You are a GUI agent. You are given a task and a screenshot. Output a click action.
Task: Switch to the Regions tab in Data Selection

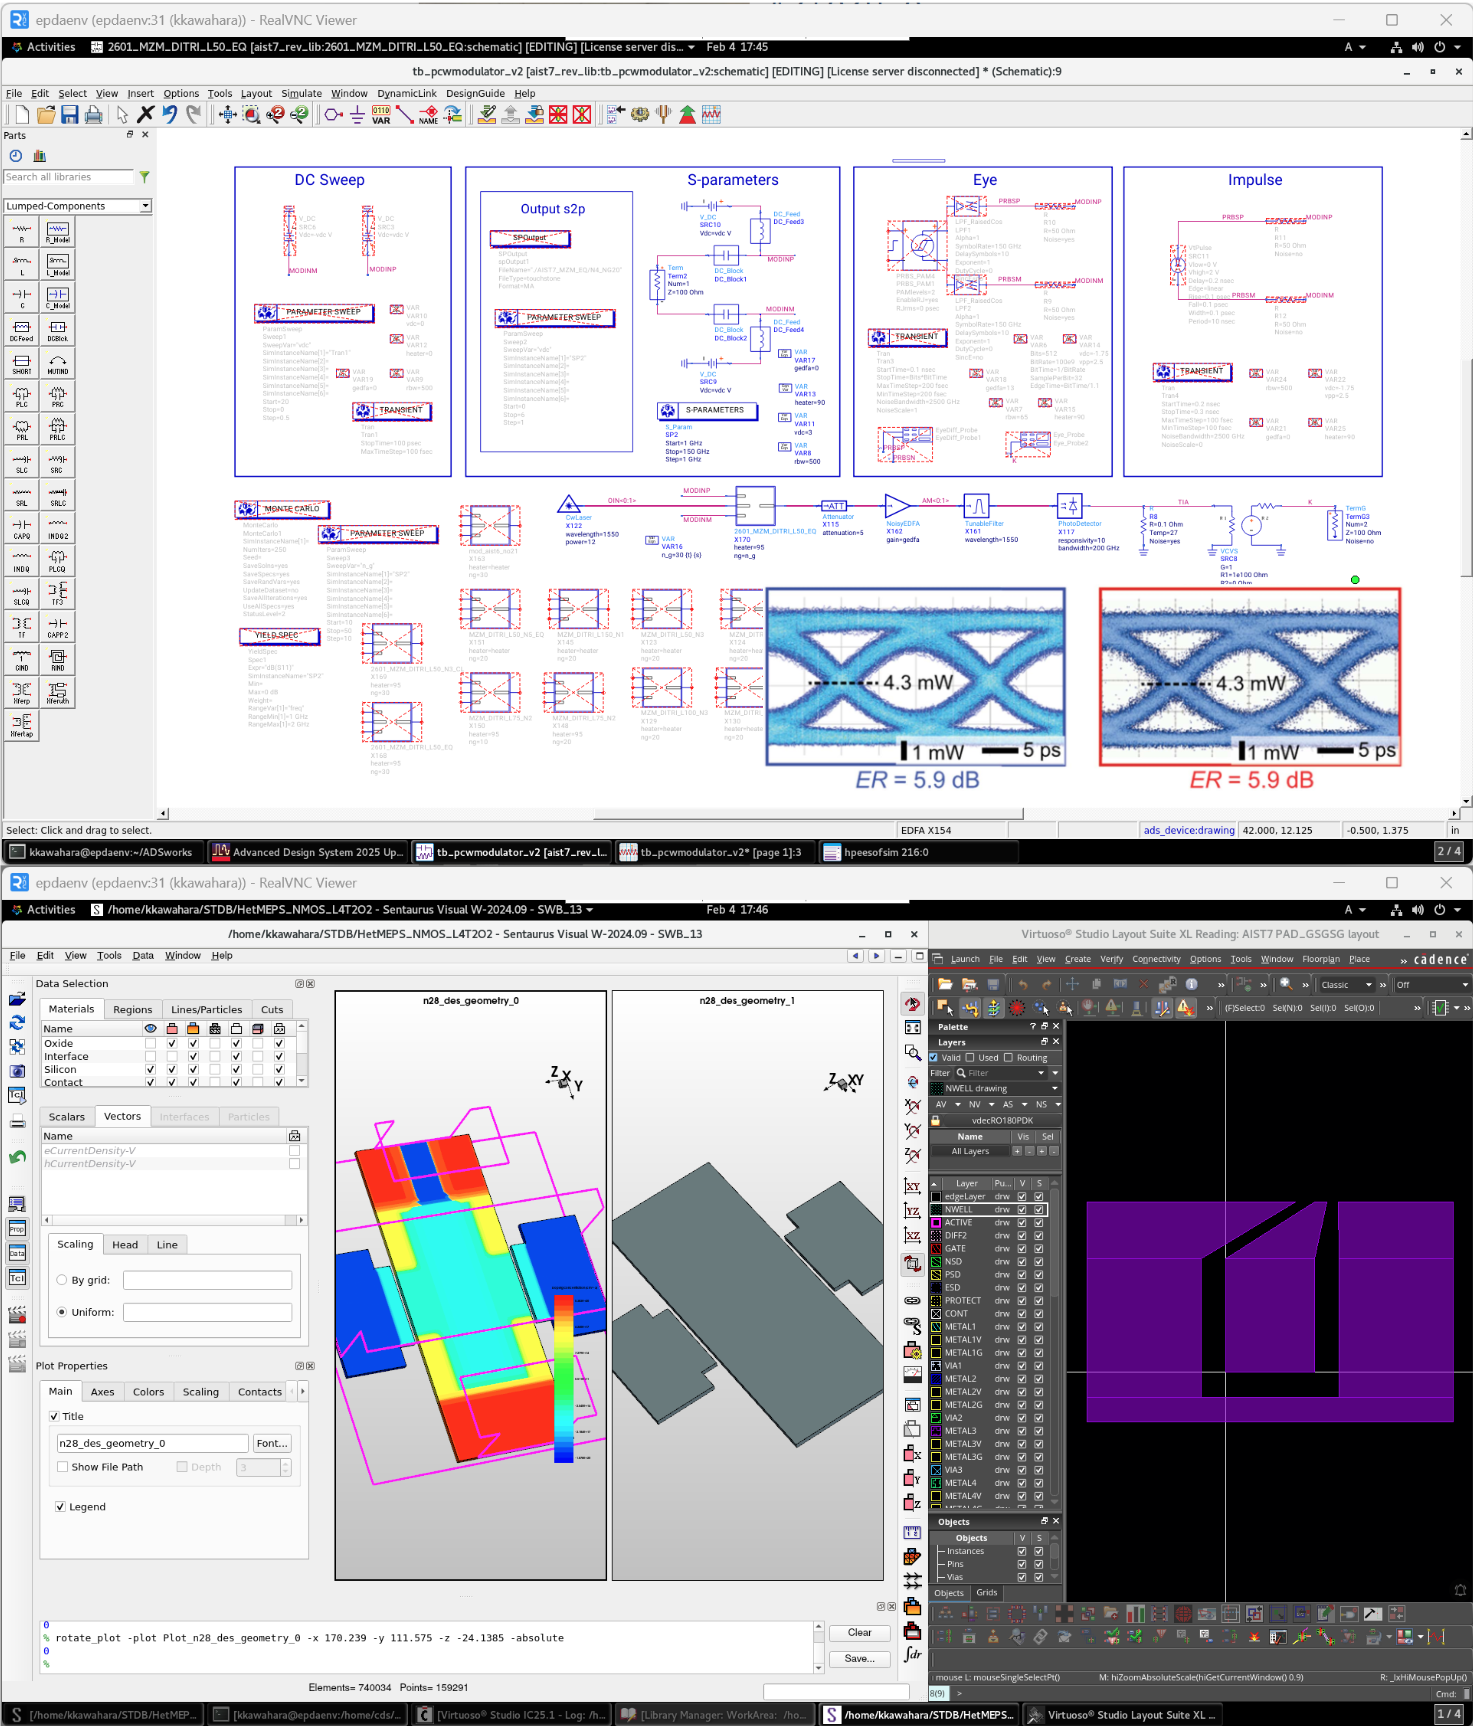pyautogui.click(x=132, y=1010)
